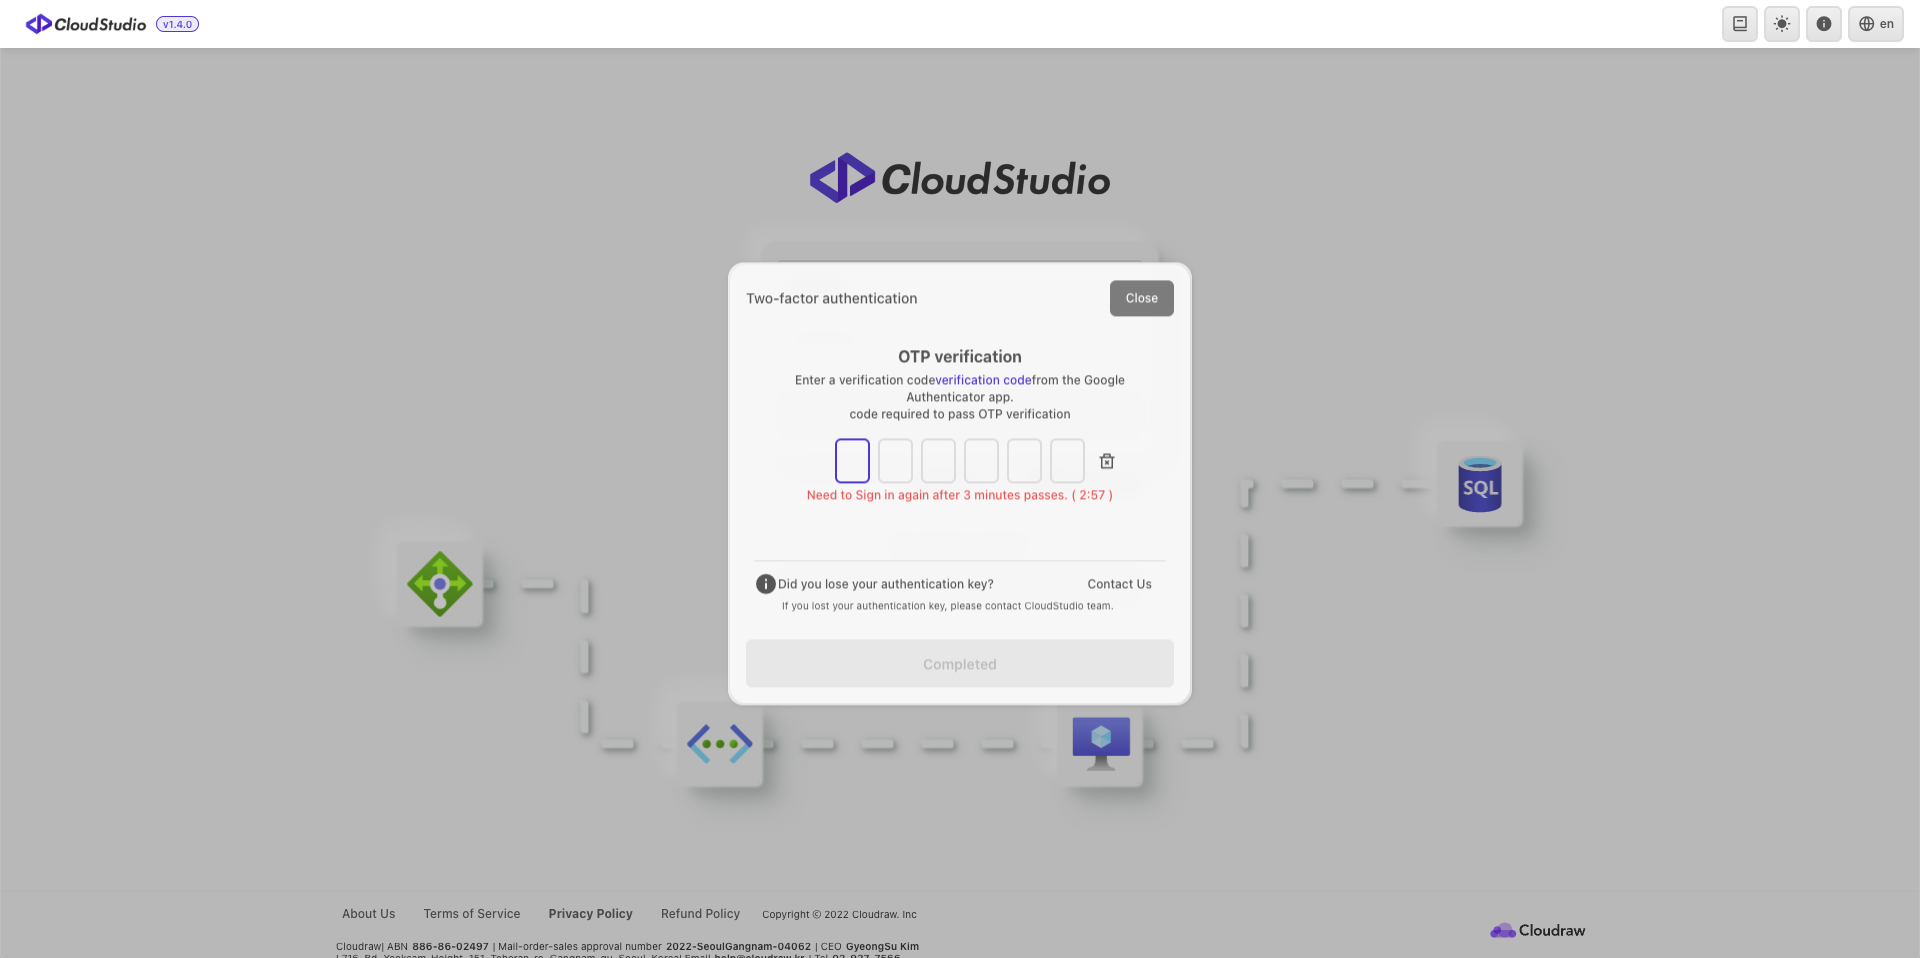Click the virtual machine monitor icon

pyautogui.click(x=1101, y=744)
